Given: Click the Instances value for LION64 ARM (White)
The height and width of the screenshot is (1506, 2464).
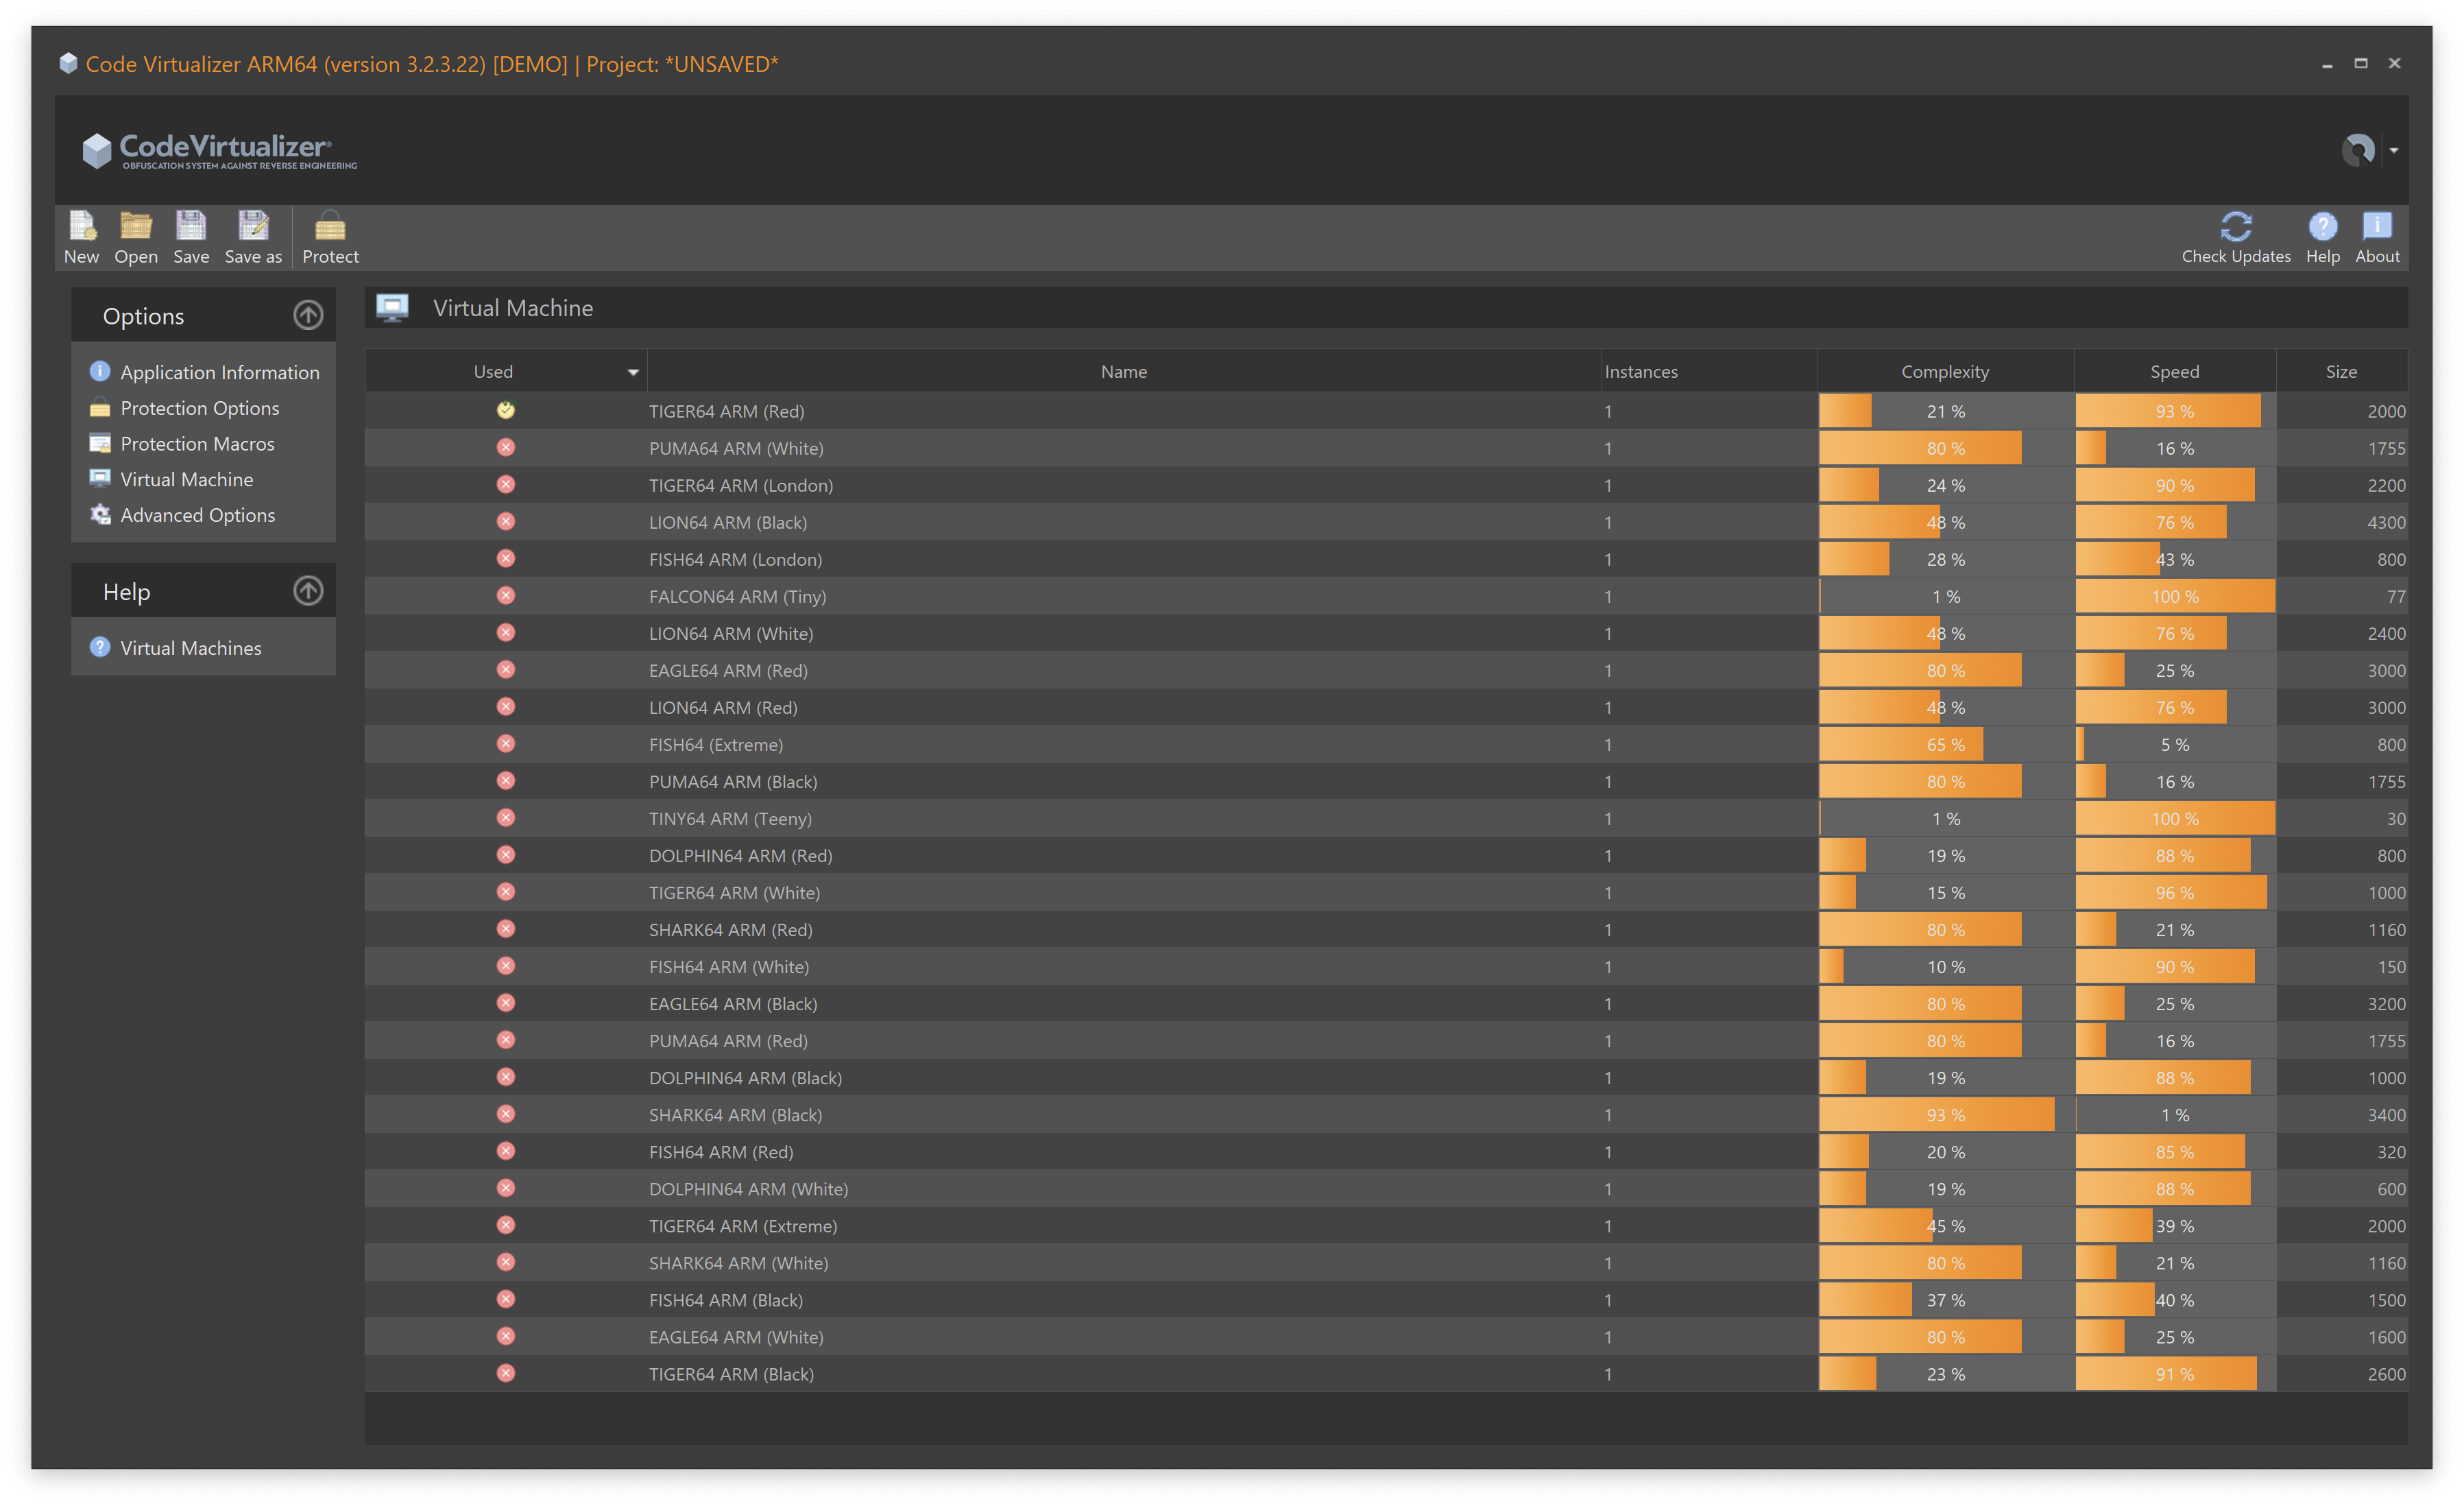Looking at the screenshot, I should point(1608,634).
